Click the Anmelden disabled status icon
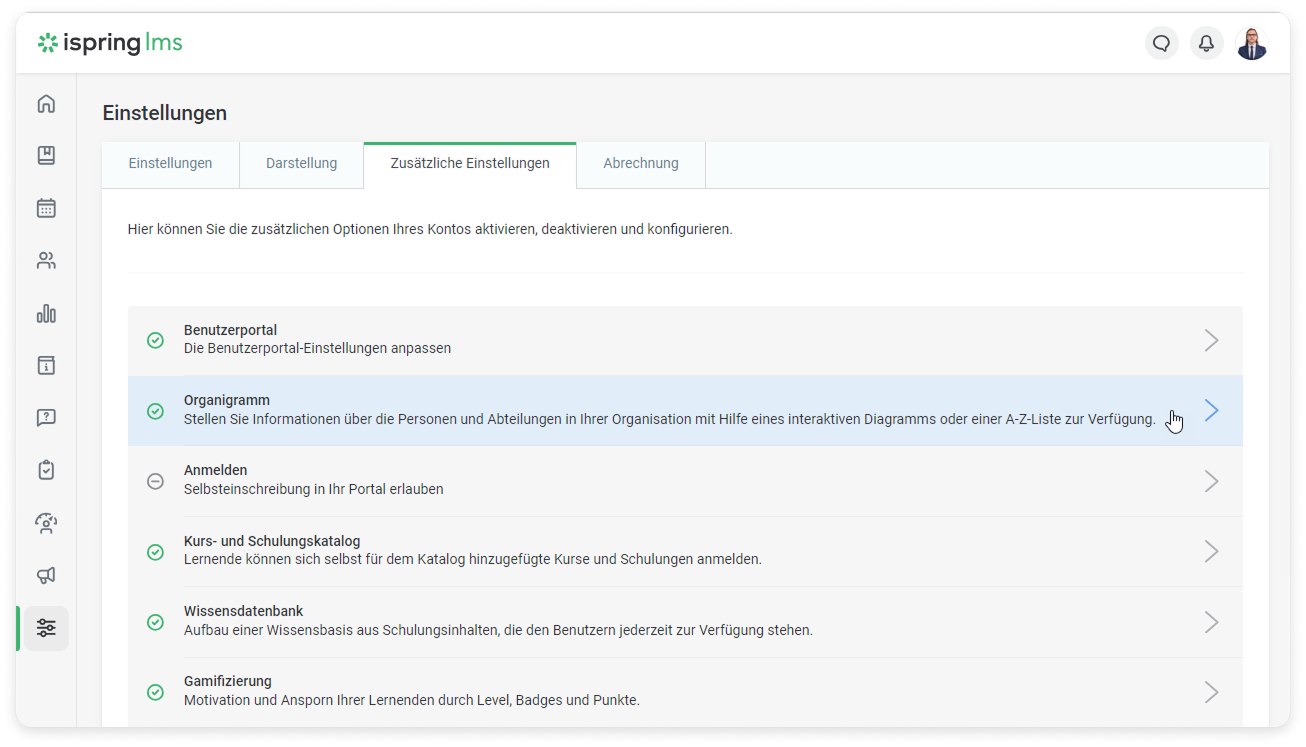 [155, 481]
